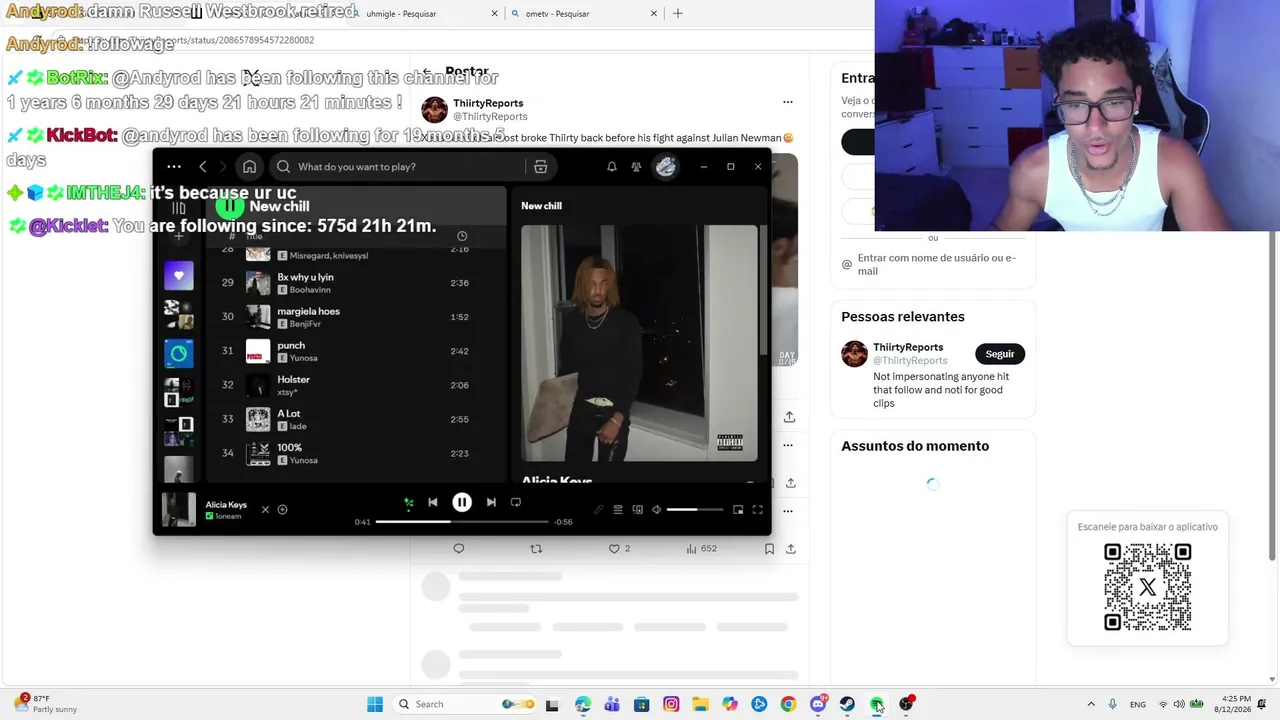
Task: Open Instagram from the taskbar
Action: pyautogui.click(x=671, y=704)
